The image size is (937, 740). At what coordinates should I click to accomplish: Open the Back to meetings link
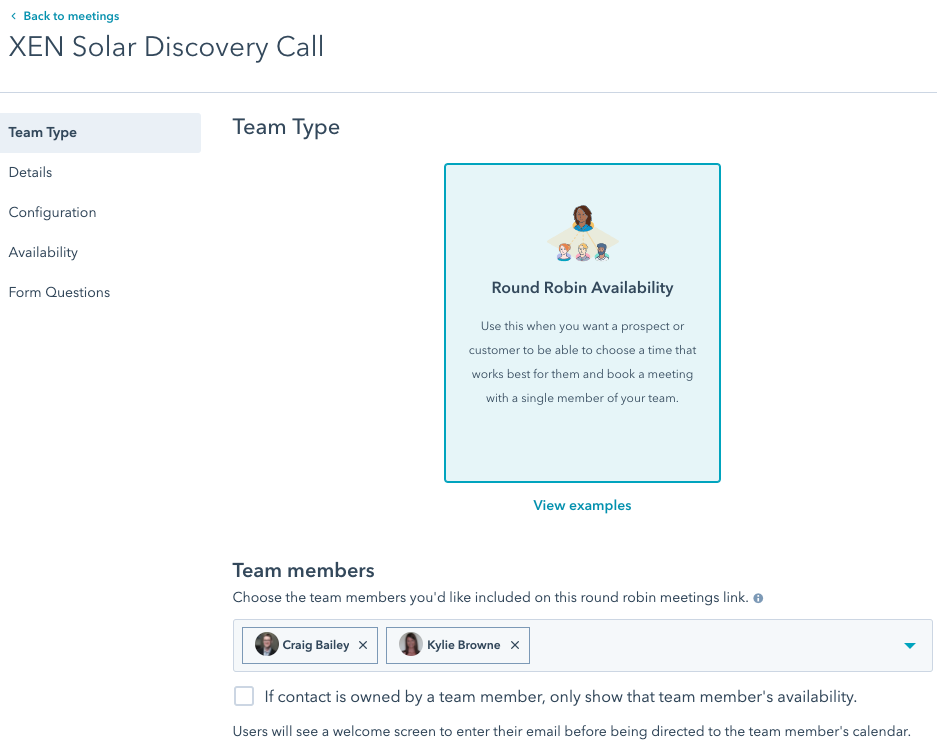point(70,17)
